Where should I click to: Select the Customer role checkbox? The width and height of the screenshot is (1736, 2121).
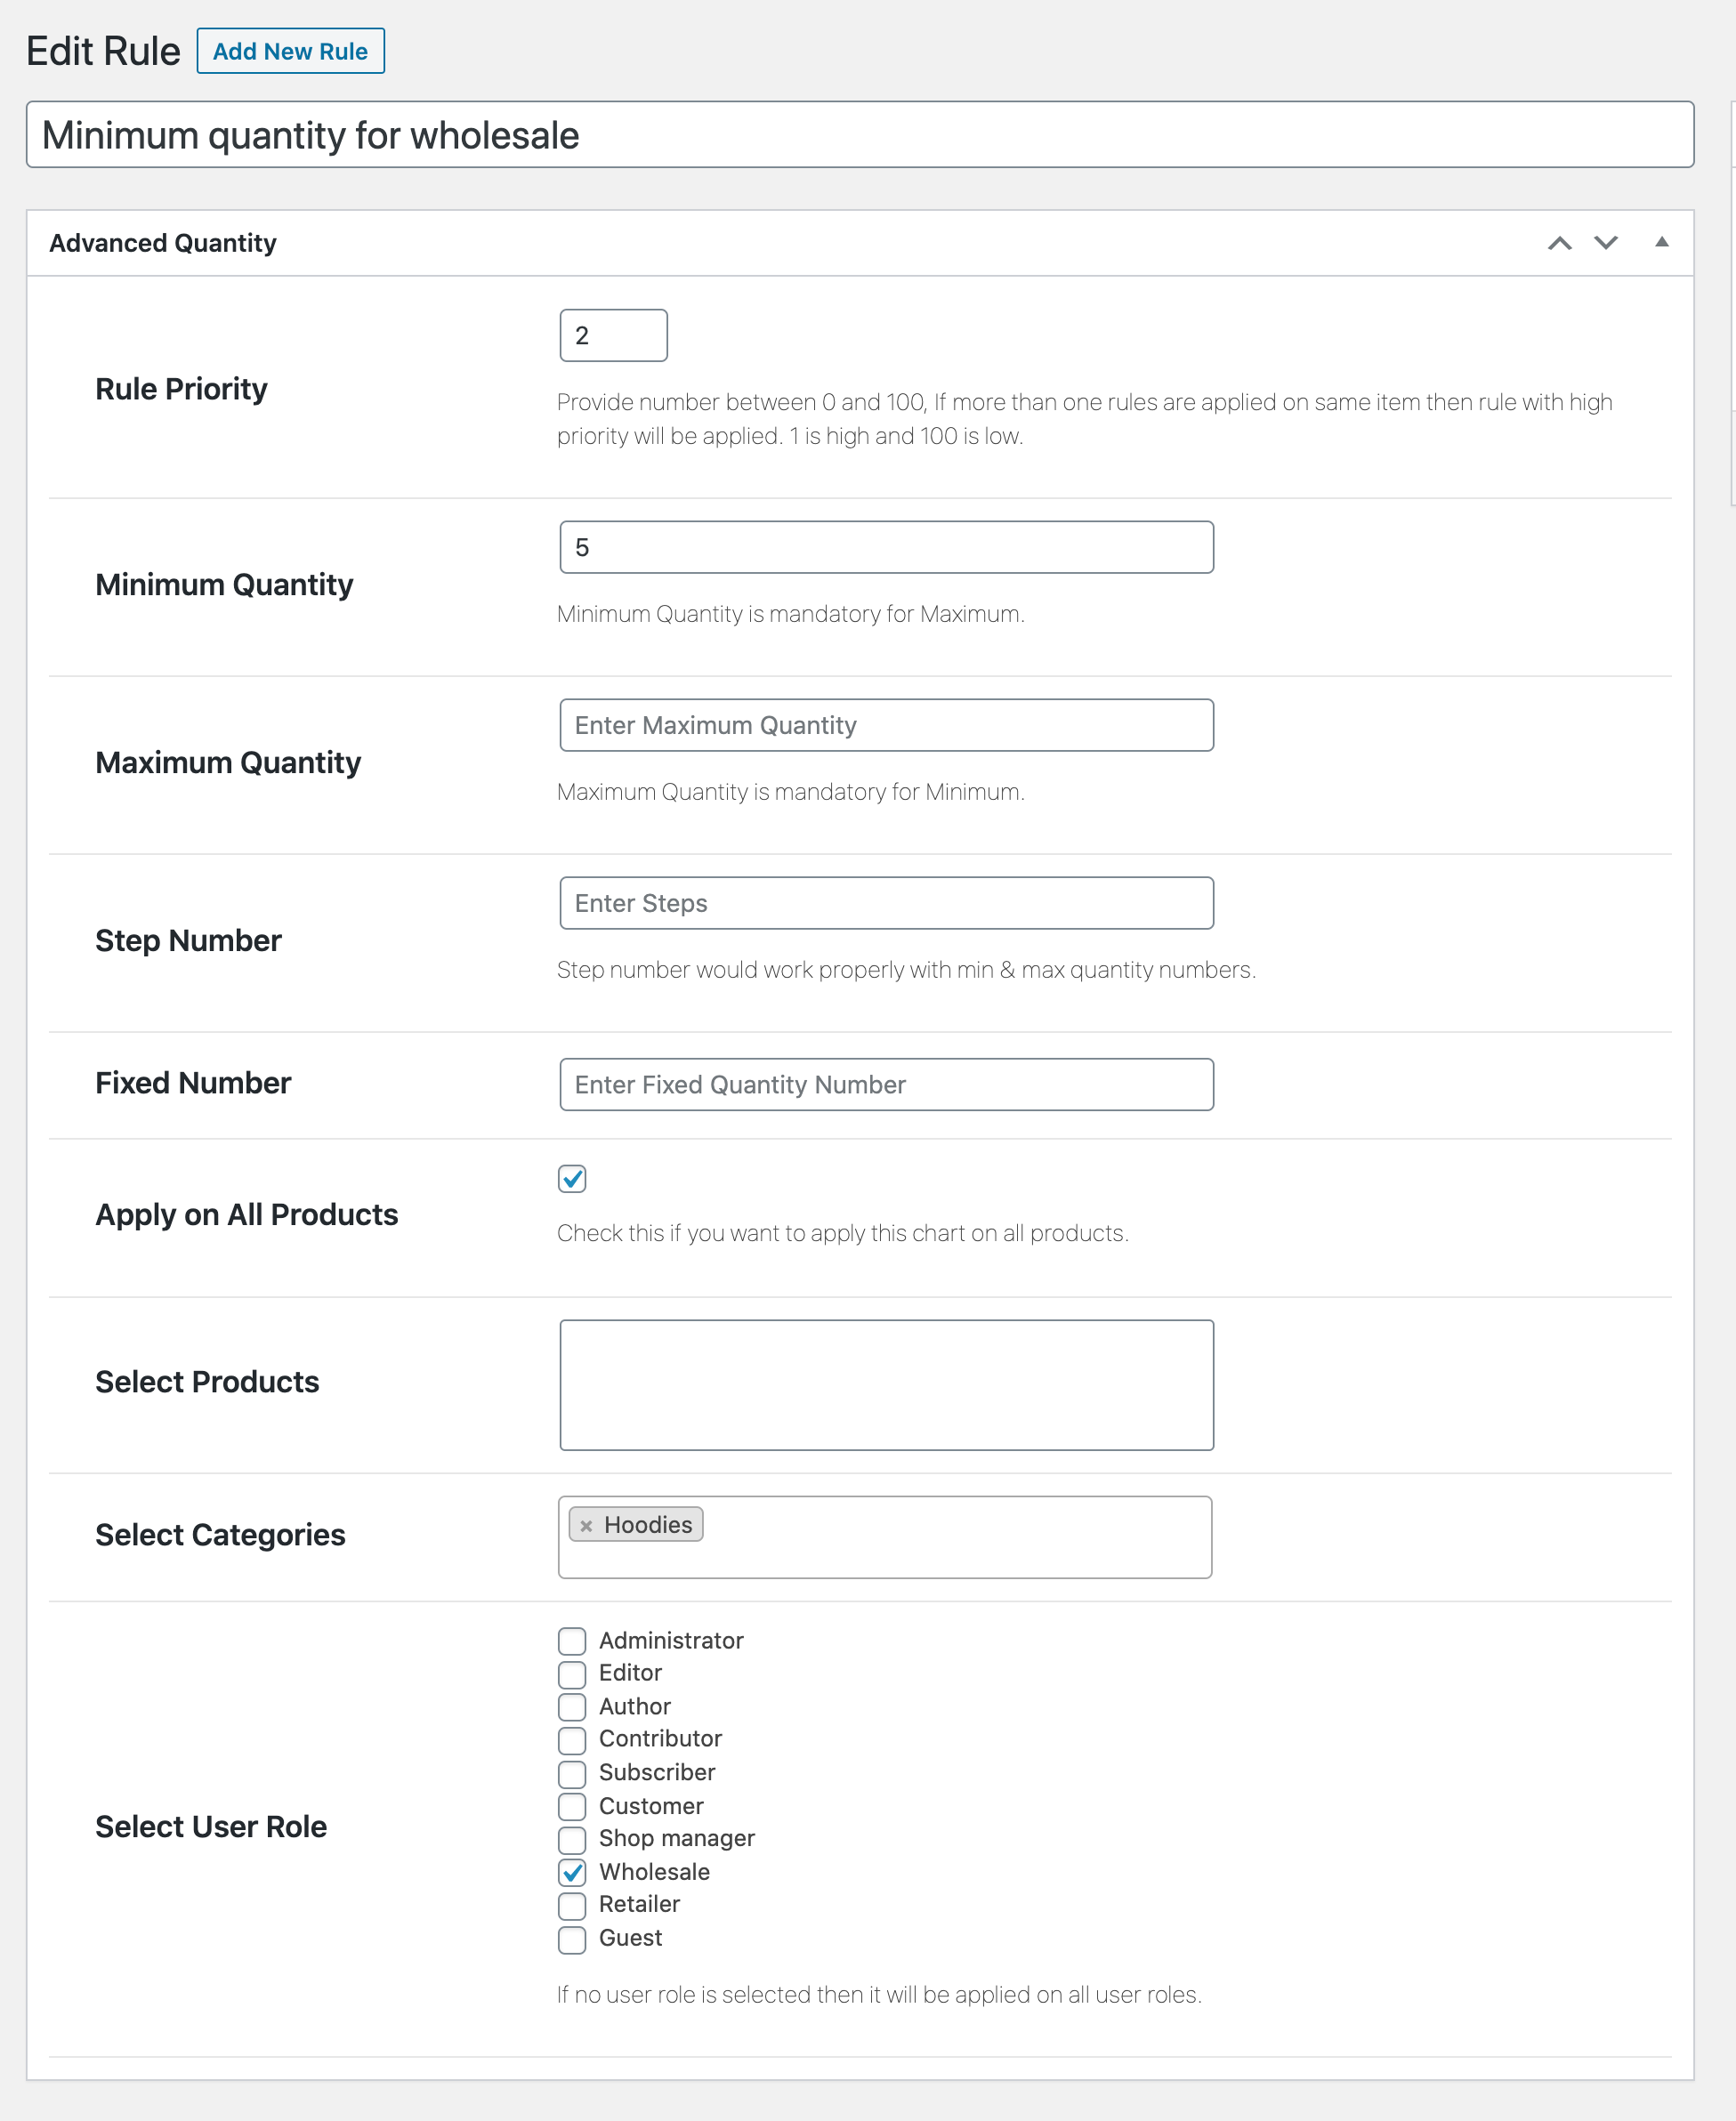tap(572, 1806)
